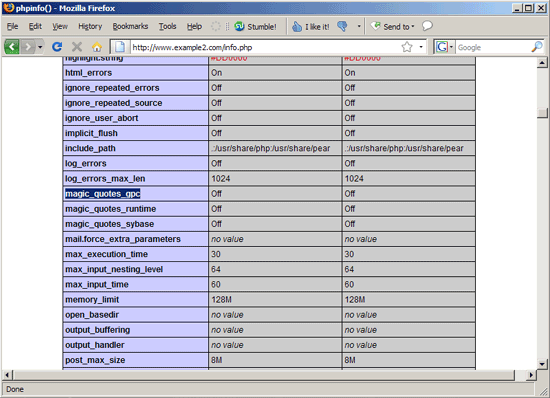This screenshot has height=398, width=550.
Task: Reload the page with the refresh icon
Action: [57, 47]
